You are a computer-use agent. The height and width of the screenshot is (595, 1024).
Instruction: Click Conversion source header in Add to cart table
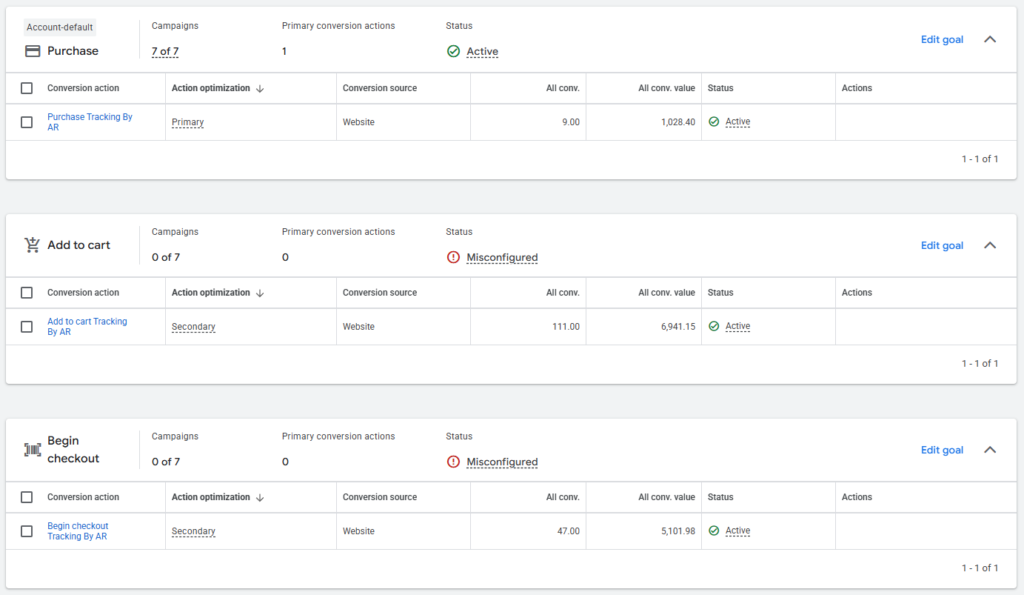(x=379, y=293)
